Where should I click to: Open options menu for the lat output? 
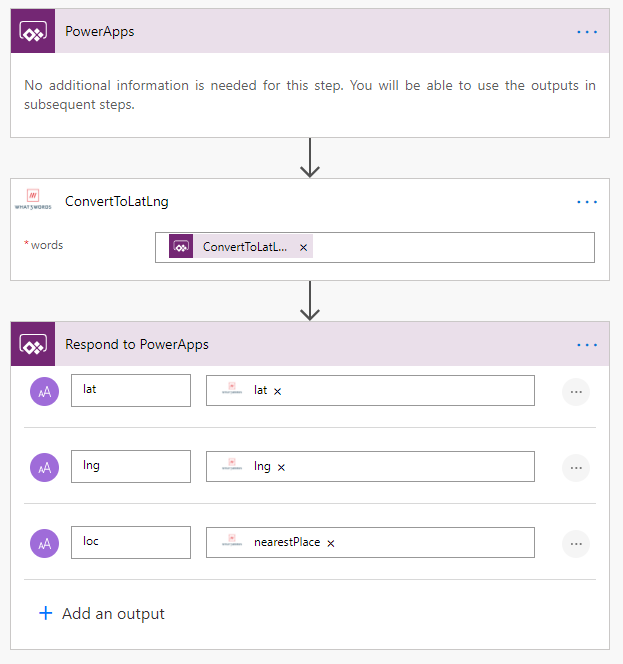point(576,392)
